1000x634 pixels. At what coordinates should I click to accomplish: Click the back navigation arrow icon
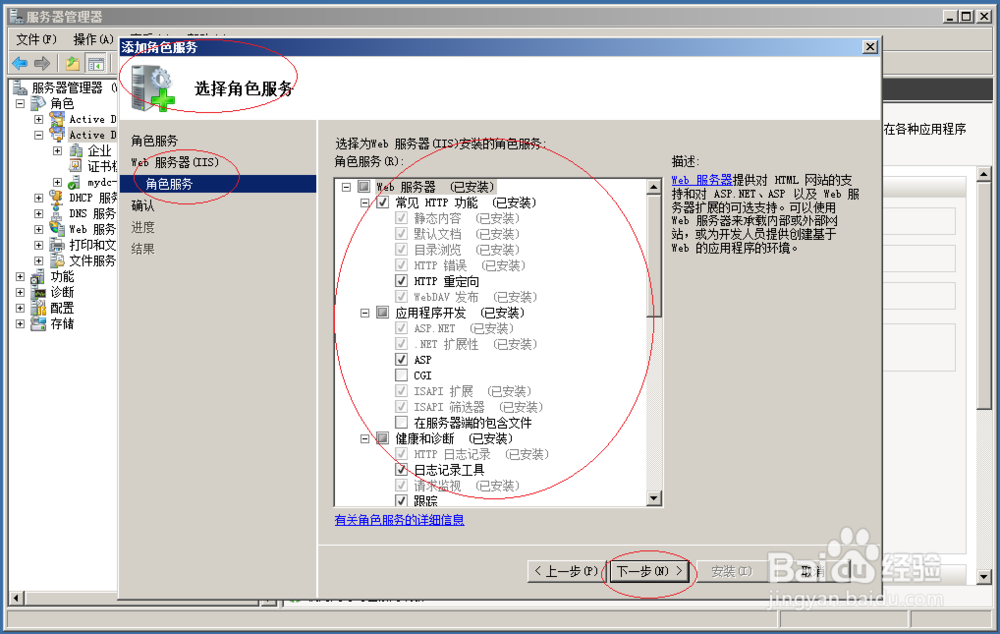(21, 63)
